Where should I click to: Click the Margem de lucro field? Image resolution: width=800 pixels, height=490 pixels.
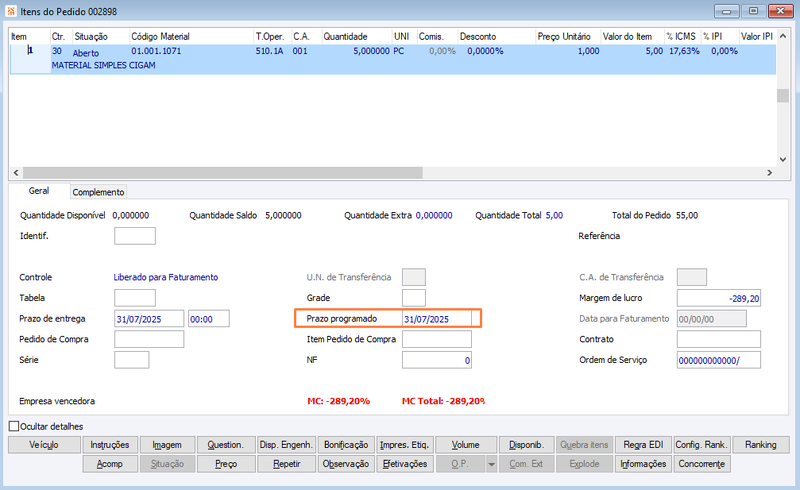click(719, 298)
